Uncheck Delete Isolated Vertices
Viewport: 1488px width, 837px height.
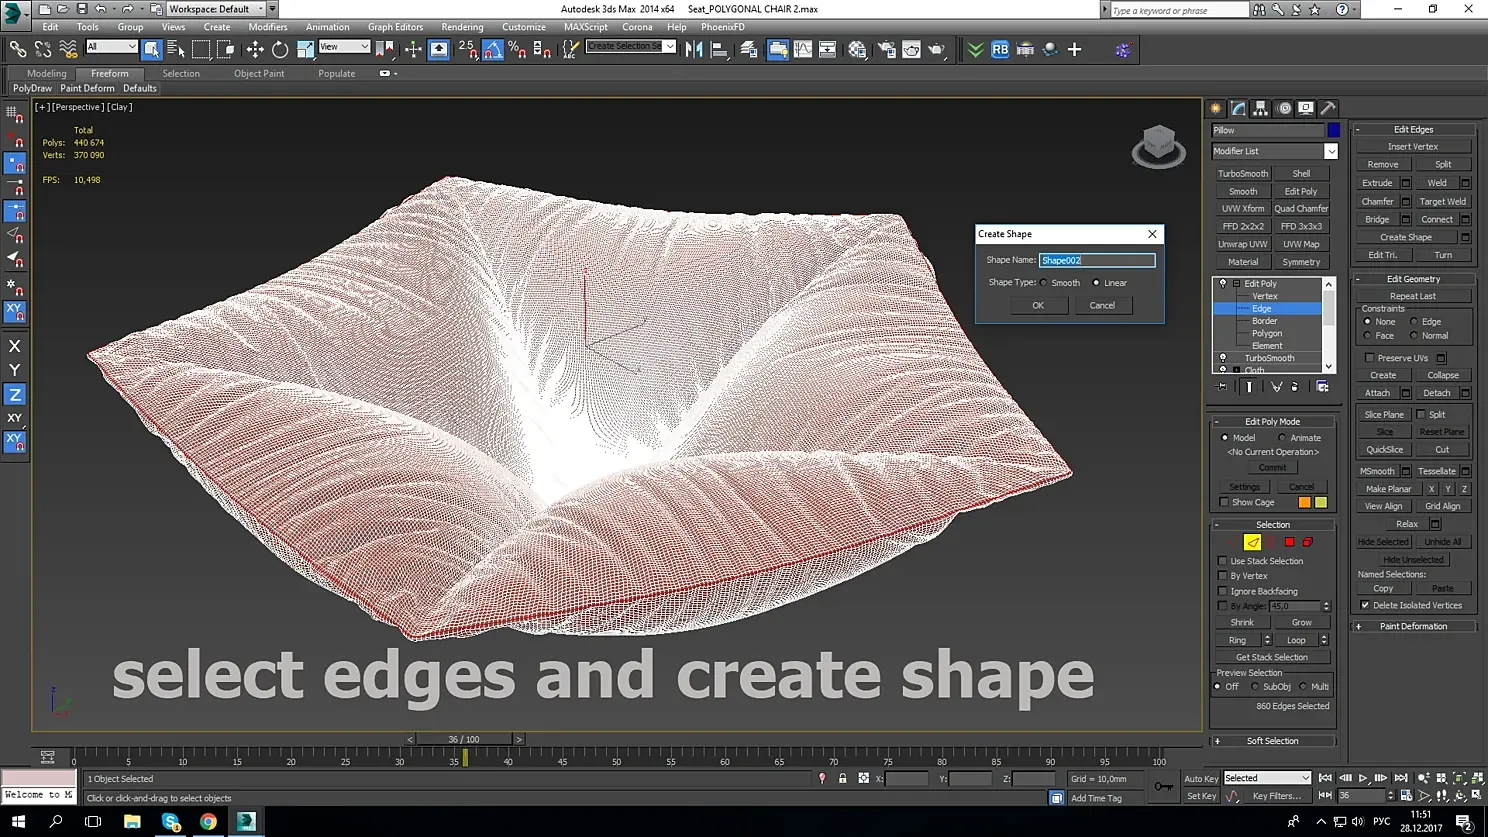pyautogui.click(x=1365, y=605)
